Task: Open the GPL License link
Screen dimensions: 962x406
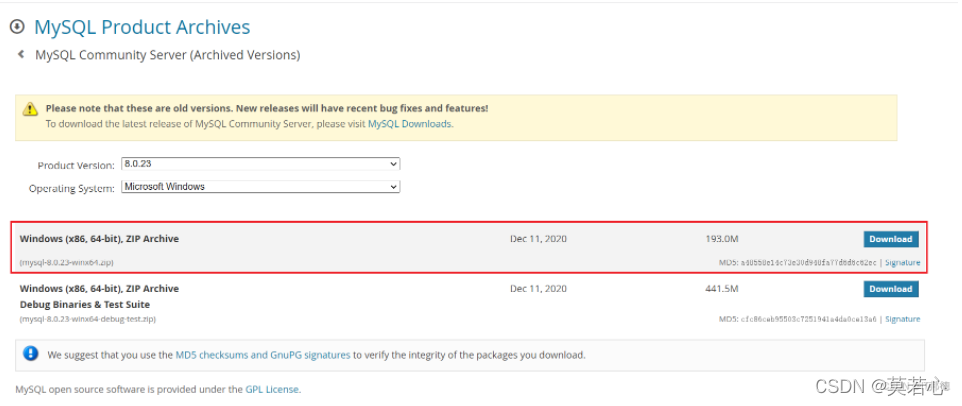Action: (x=272, y=389)
